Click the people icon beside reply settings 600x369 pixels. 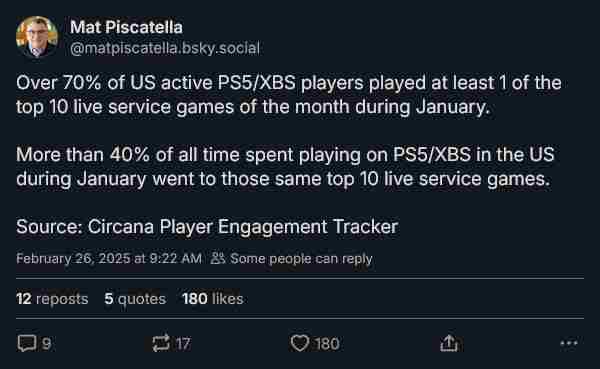click(218, 258)
